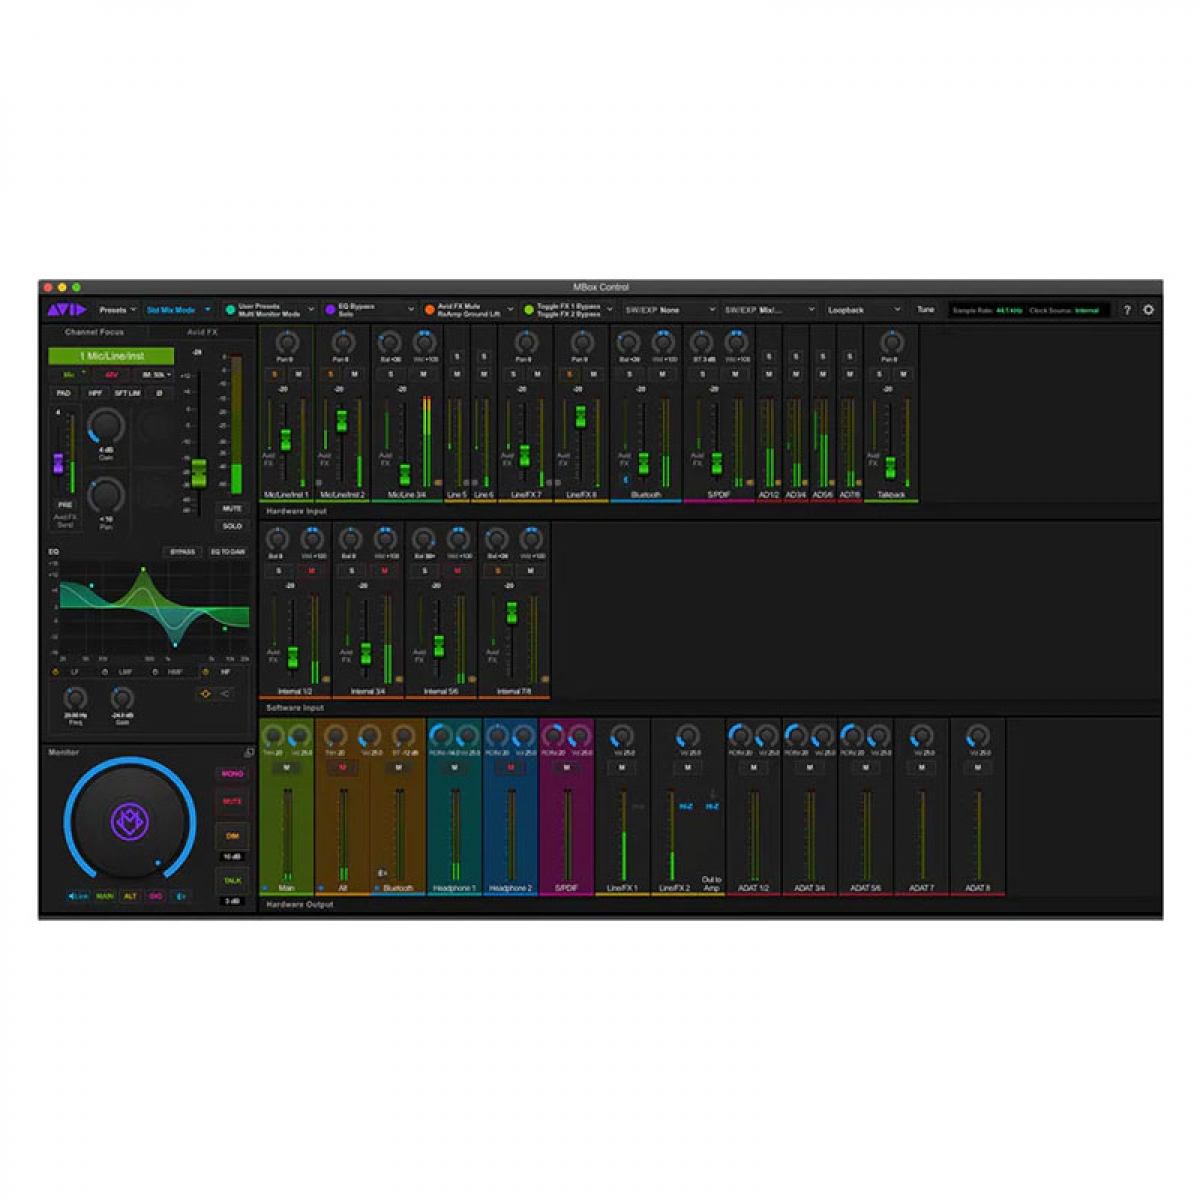Click the 1 Mic/Line/Inst channel name field

111,356
